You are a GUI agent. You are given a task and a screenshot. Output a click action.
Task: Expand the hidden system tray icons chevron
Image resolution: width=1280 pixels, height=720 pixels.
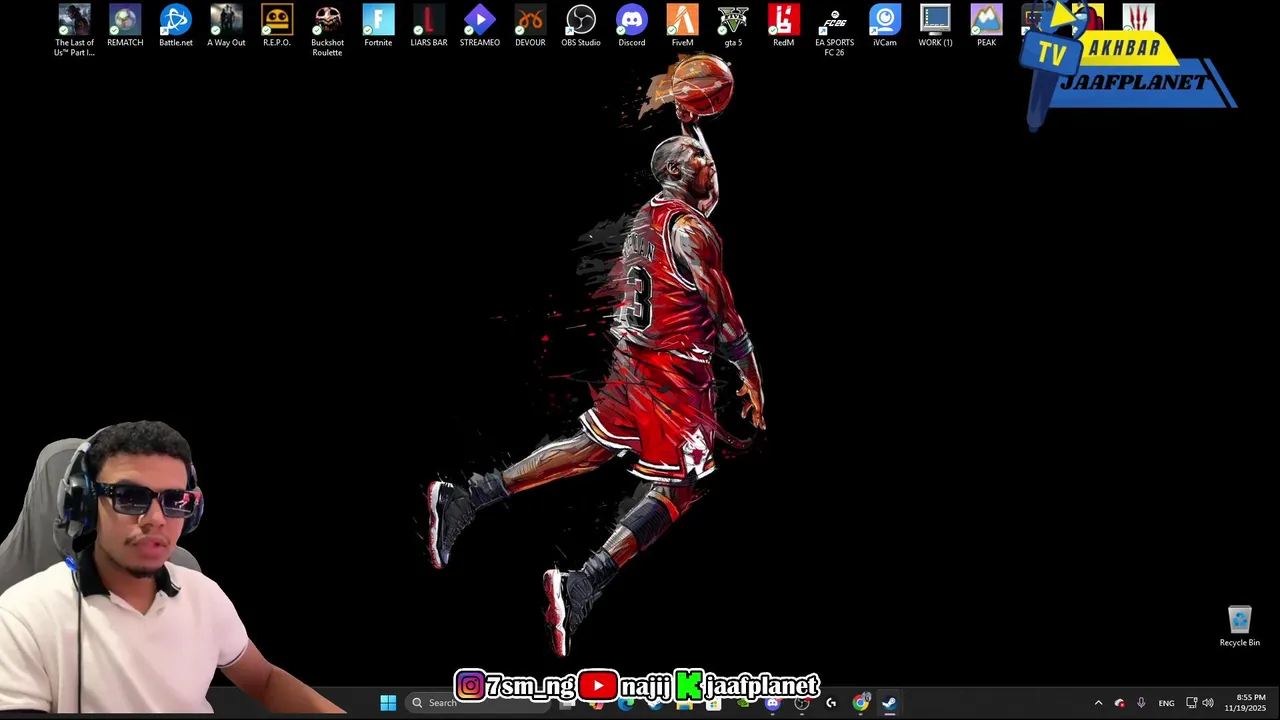tap(1098, 703)
